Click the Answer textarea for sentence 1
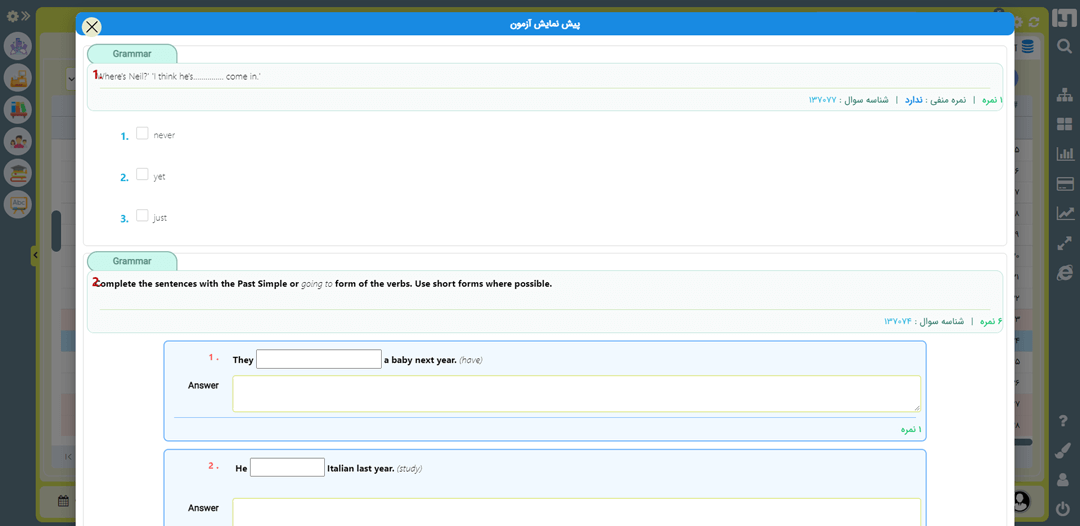The height and width of the screenshot is (526, 1080). 577,394
